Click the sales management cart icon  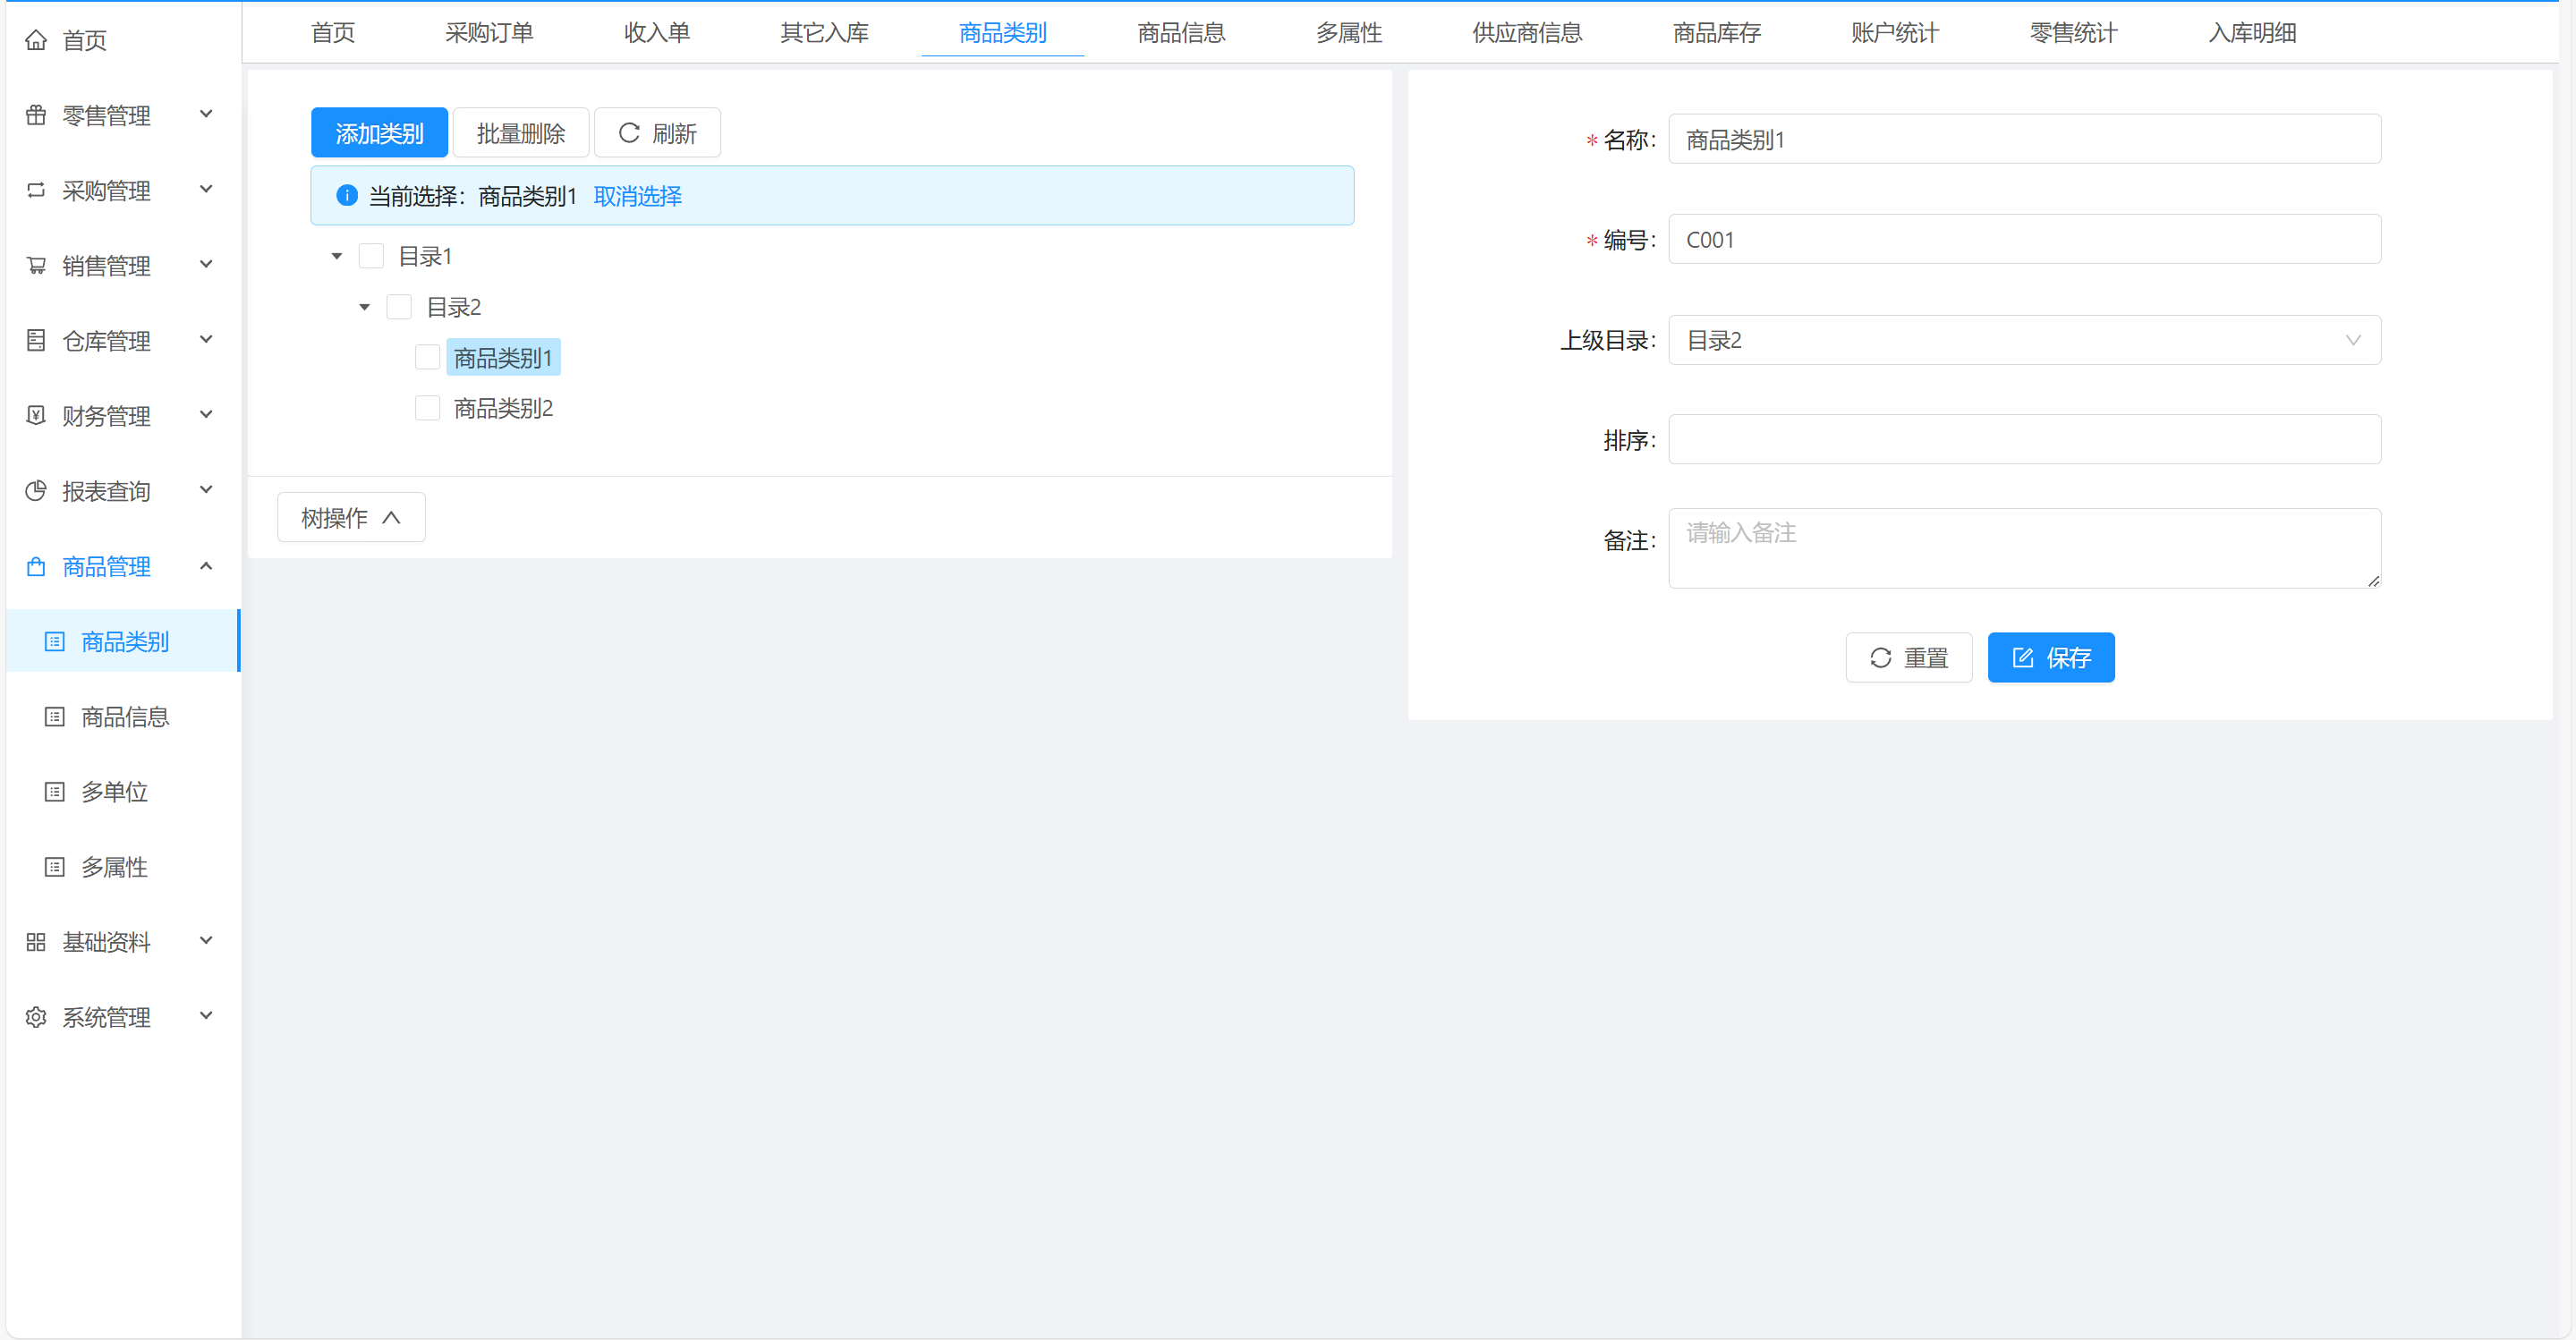click(x=36, y=265)
